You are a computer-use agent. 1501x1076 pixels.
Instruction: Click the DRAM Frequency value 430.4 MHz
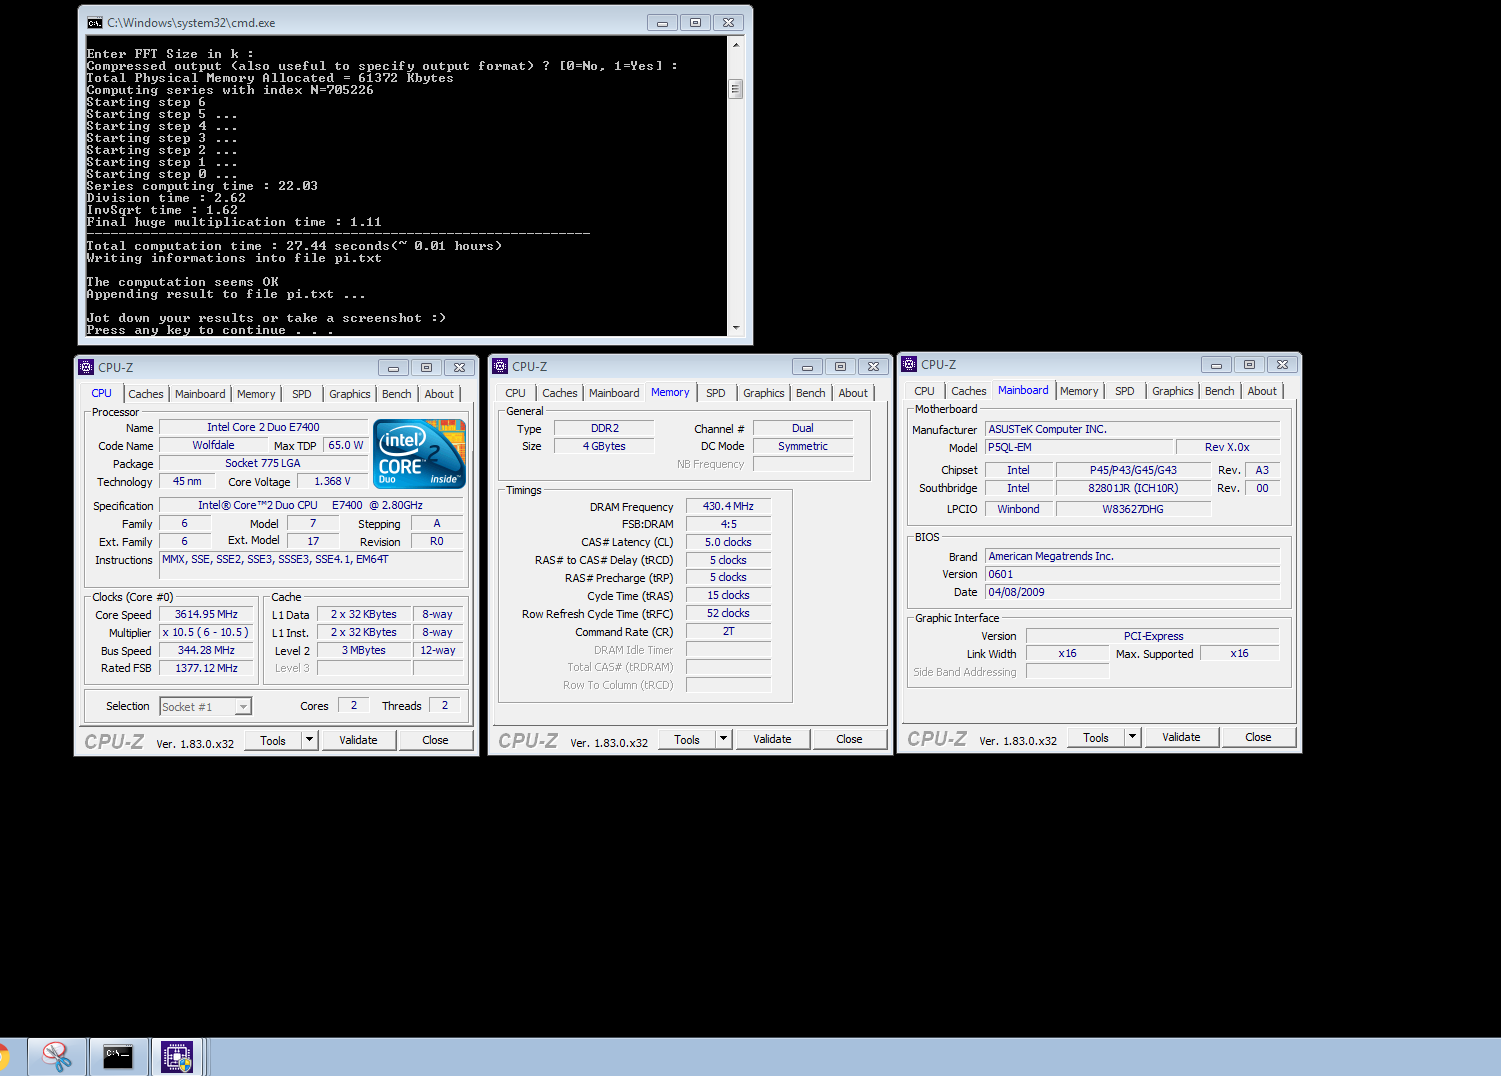(728, 506)
